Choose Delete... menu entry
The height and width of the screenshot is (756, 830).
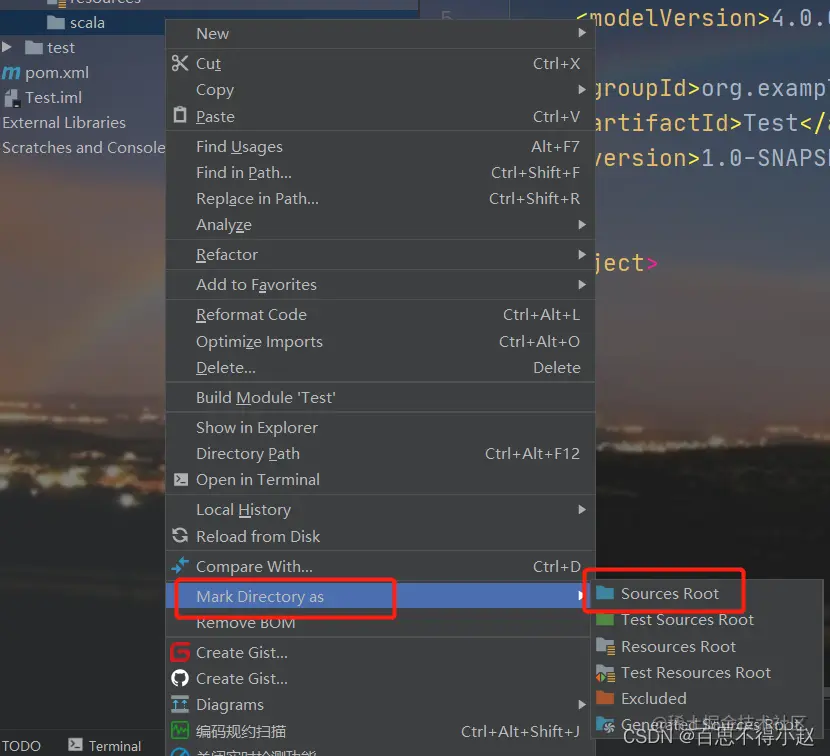[x=380, y=367]
